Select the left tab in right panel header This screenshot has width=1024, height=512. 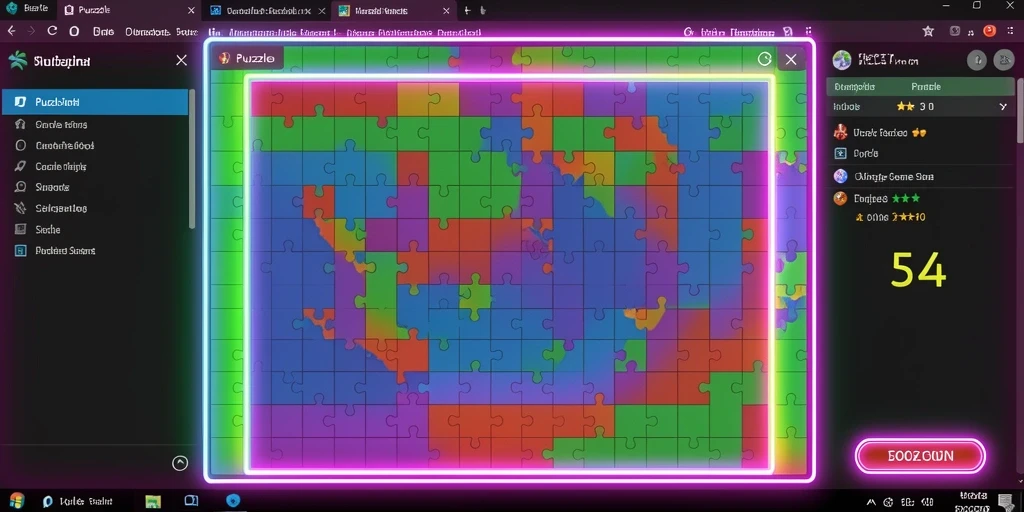(x=854, y=86)
